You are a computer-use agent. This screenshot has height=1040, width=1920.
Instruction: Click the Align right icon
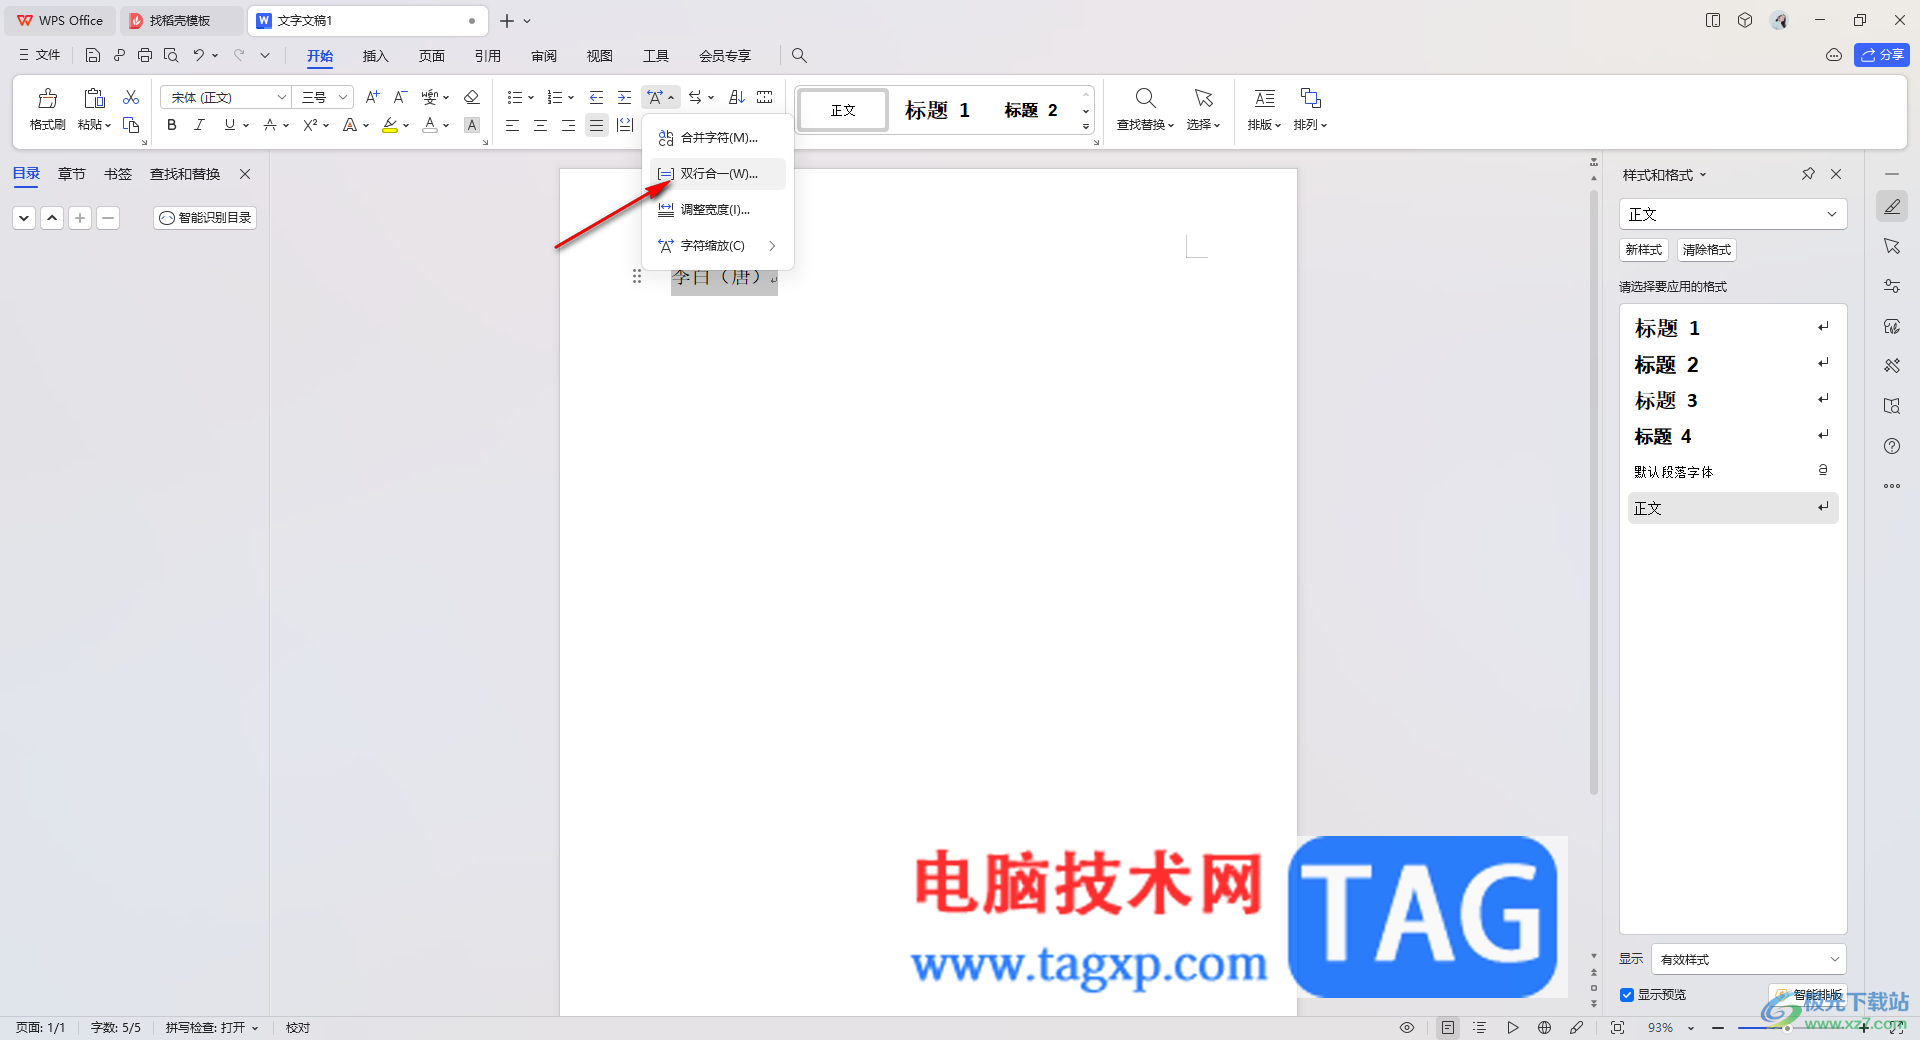point(568,125)
